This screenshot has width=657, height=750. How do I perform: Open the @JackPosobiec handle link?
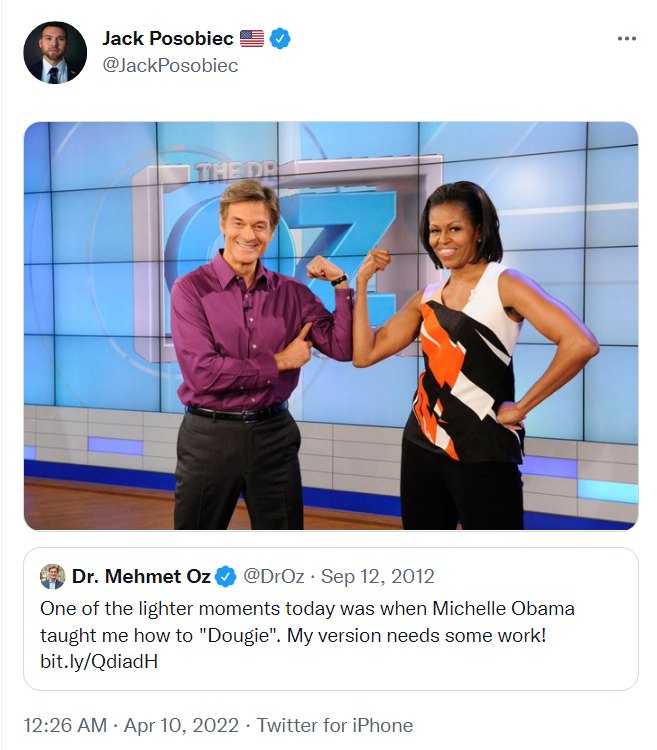pyautogui.click(x=170, y=66)
